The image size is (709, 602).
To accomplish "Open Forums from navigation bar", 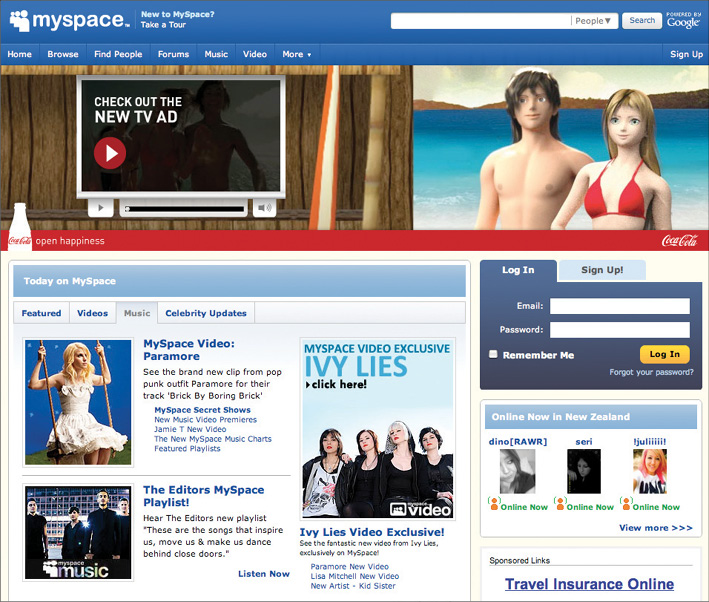I will (173, 54).
